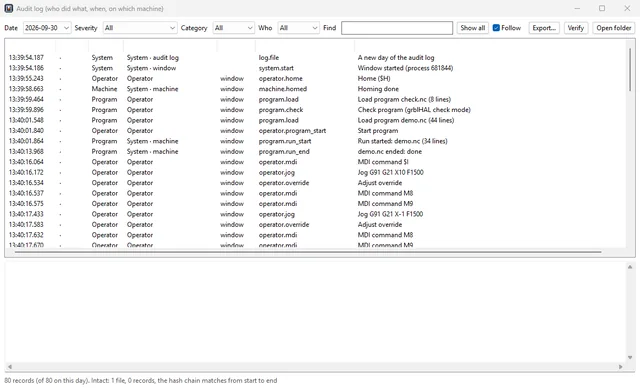The image size is (640, 391).
Task: Click the 13:40:17.583 timestamp cell
Action: pyautogui.click(x=26, y=224)
